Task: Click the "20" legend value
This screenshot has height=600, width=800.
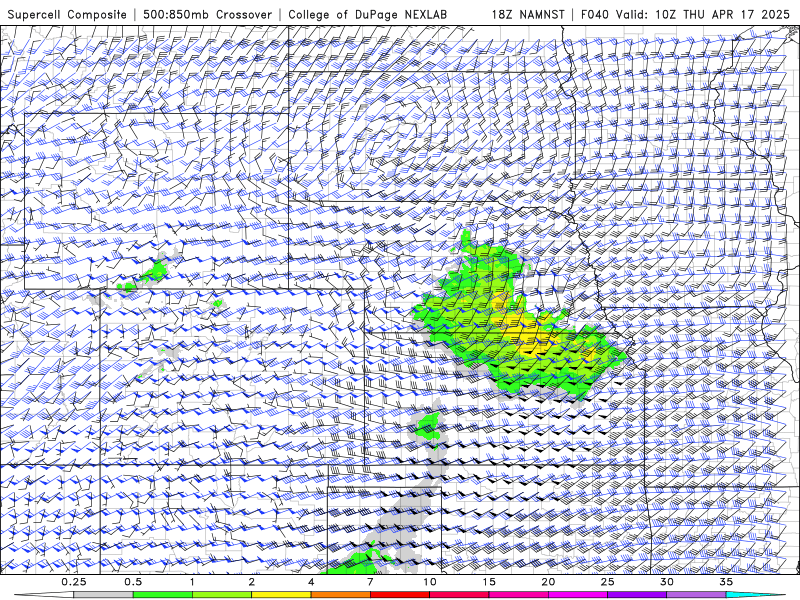Action: click(548, 582)
